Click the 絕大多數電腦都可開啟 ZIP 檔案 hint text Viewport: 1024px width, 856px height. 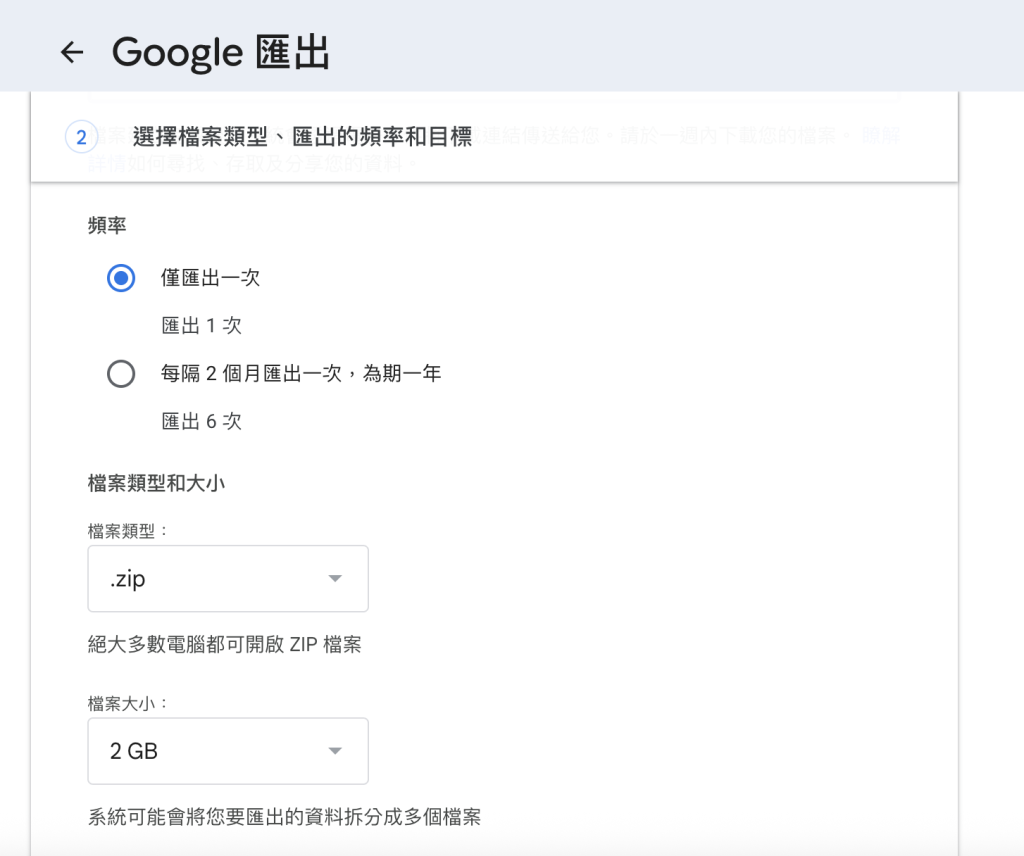[223, 645]
